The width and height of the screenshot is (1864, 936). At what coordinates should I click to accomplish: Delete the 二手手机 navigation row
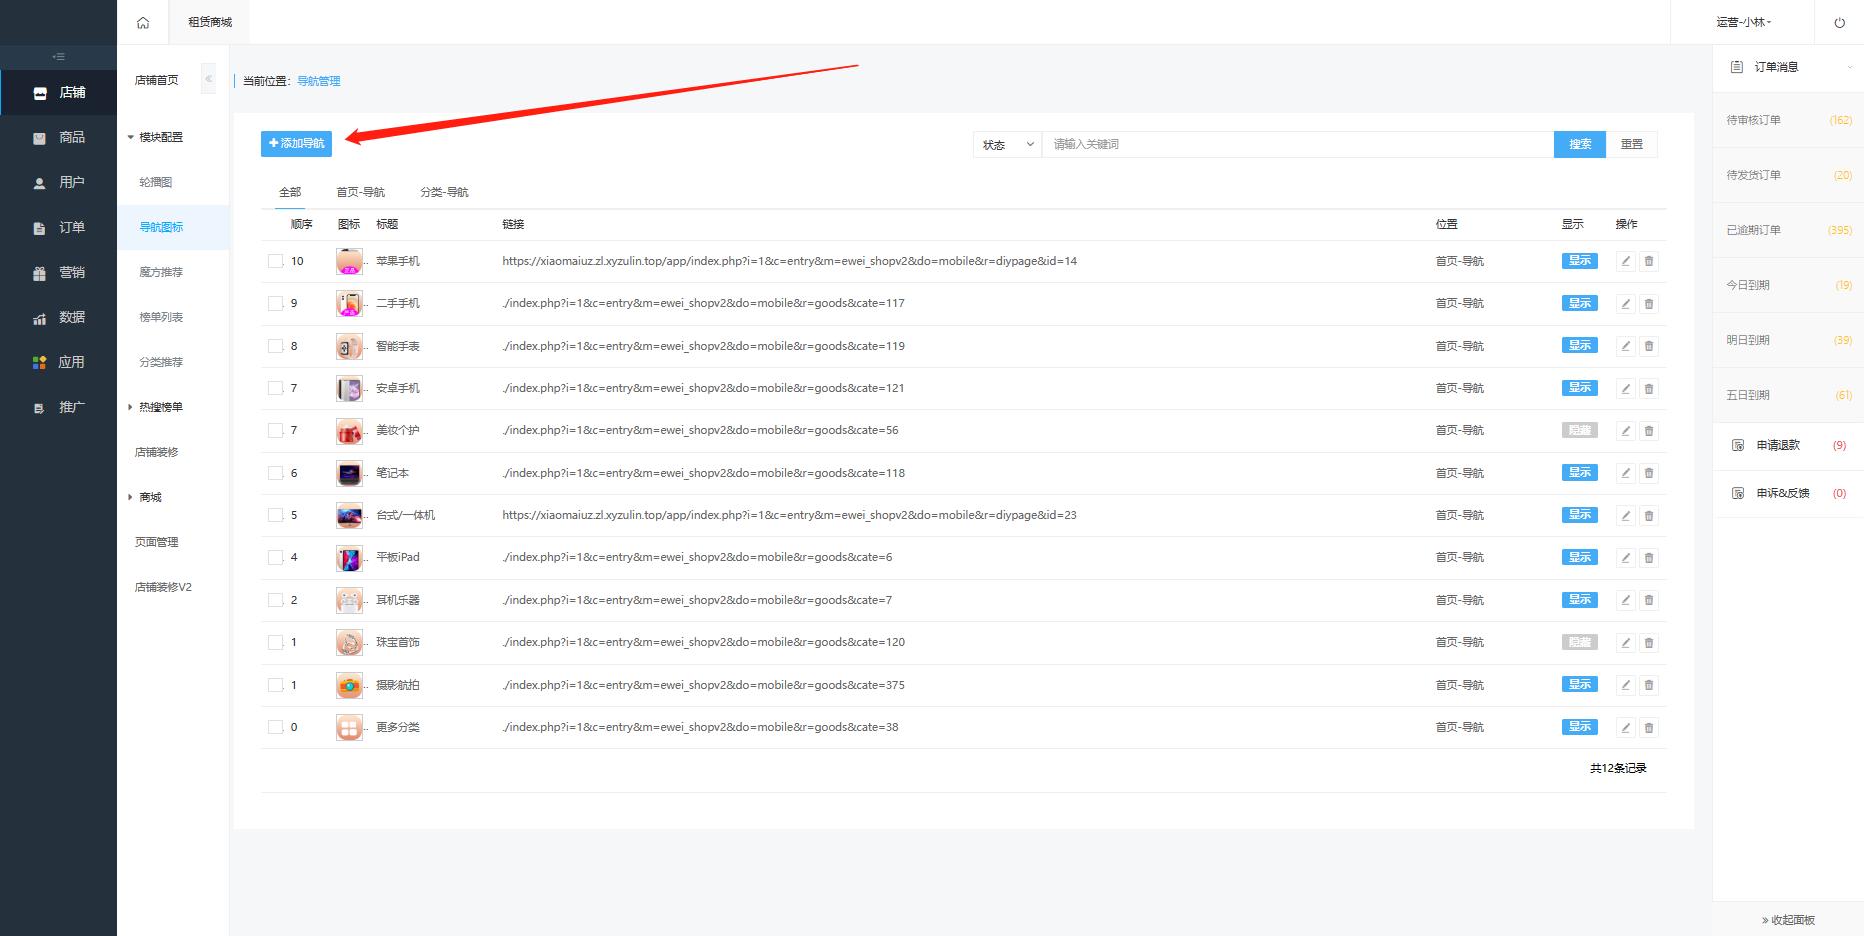pyautogui.click(x=1649, y=303)
